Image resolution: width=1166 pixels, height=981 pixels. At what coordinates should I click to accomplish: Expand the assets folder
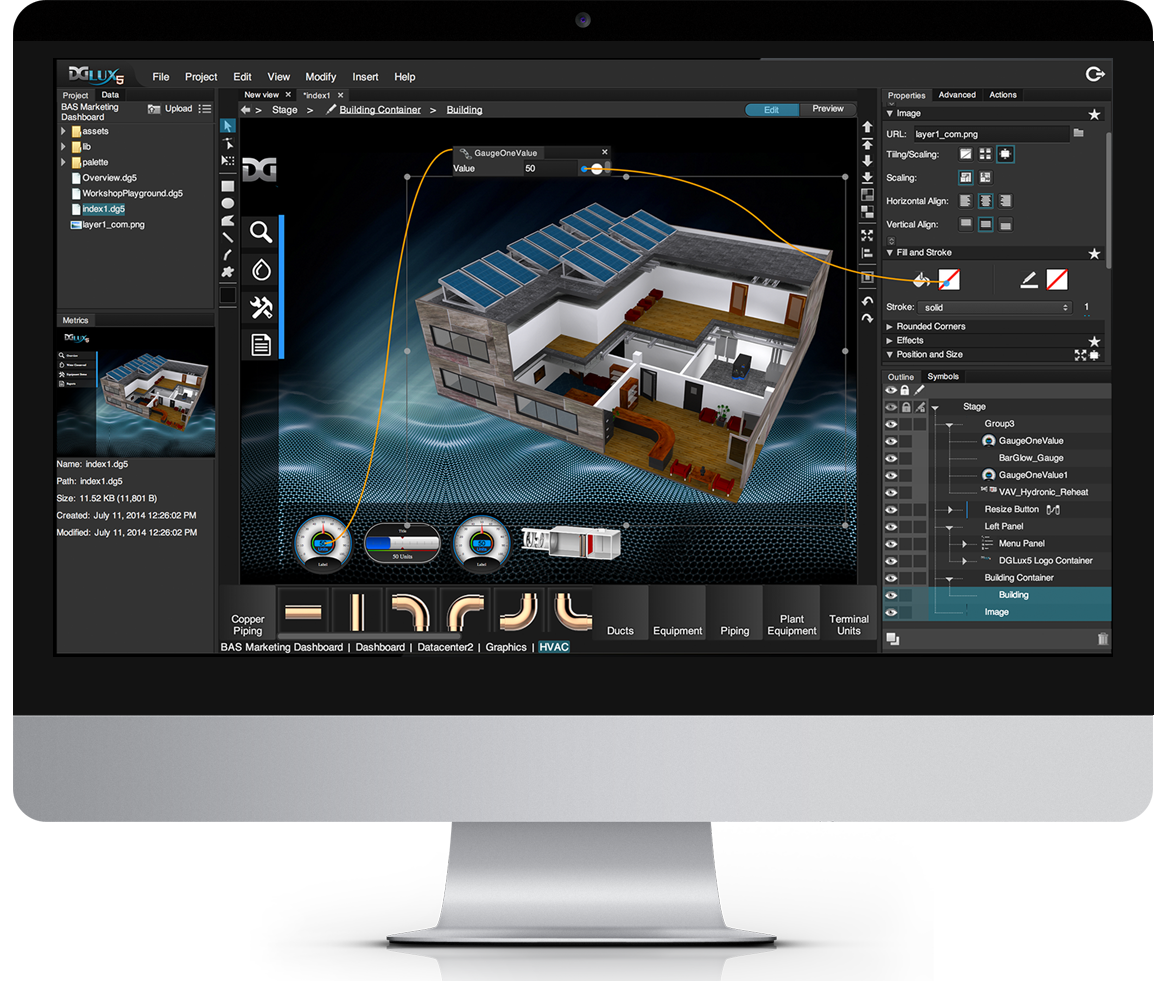pos(64,131)
